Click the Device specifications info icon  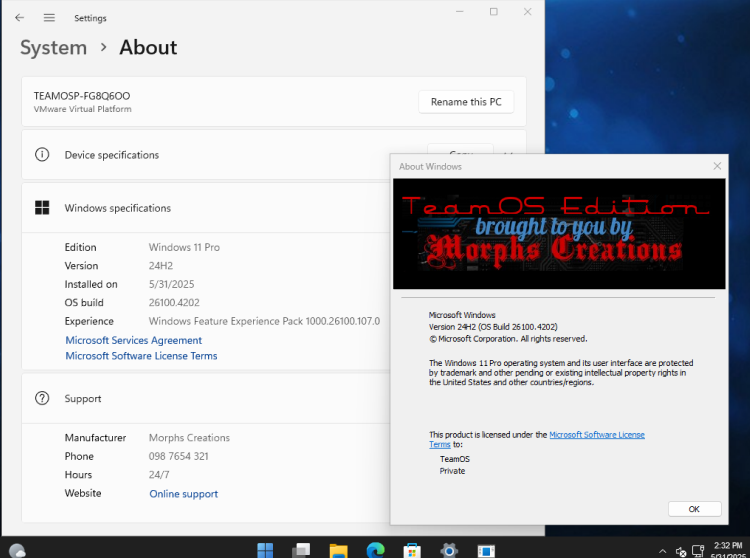(x=42, y=154)
